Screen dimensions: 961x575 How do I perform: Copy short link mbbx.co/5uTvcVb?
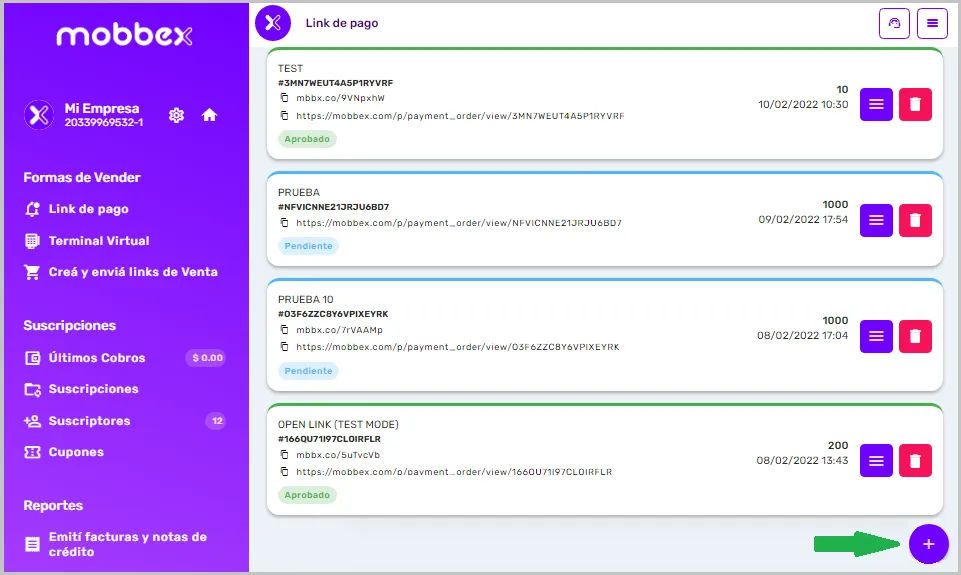[284, 454]
